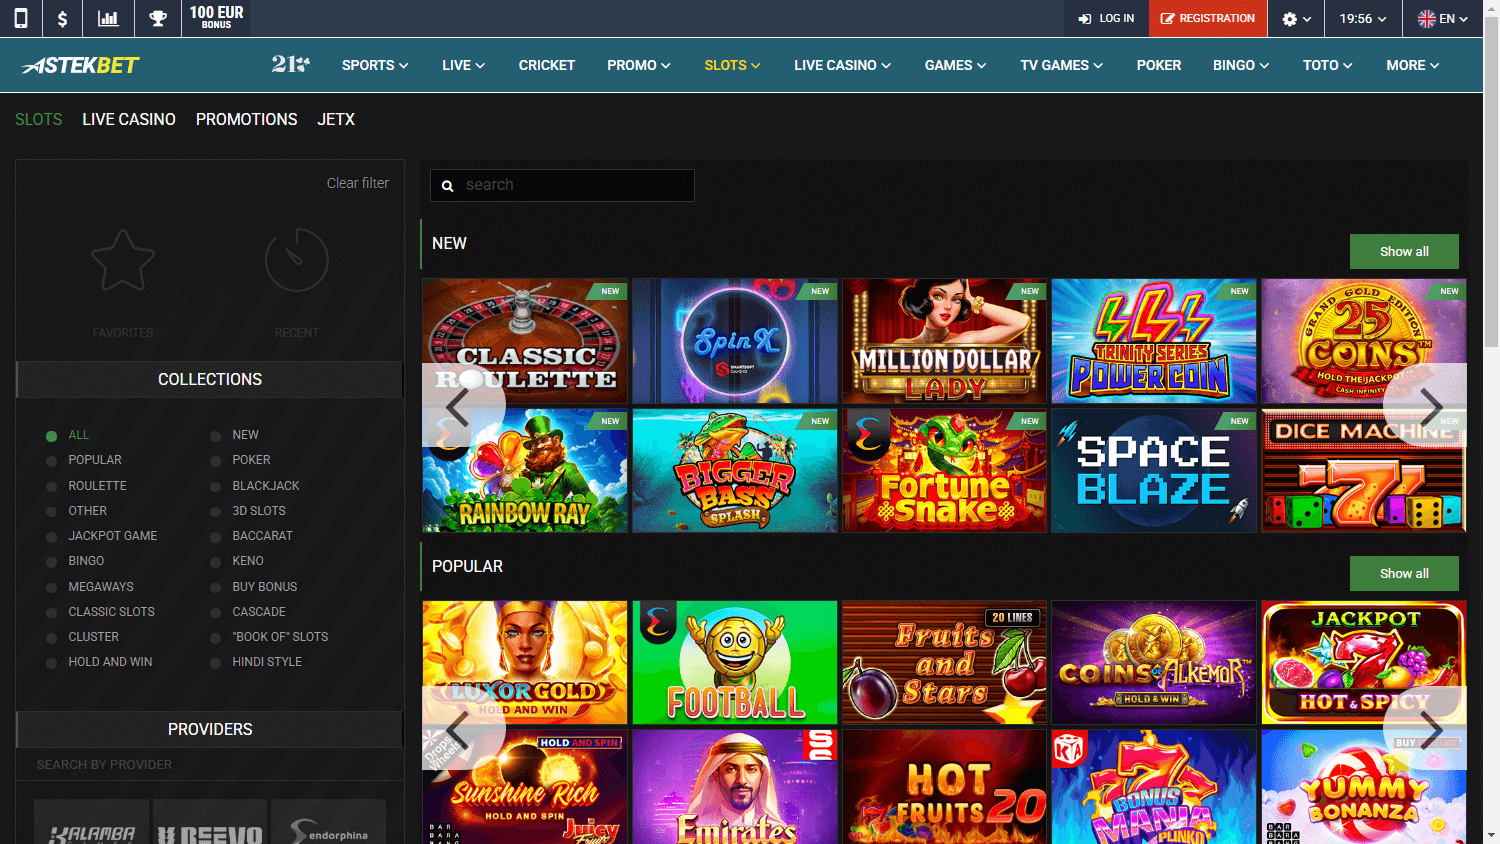Expand the LIVE dropdown menu

tap(463, 65)
